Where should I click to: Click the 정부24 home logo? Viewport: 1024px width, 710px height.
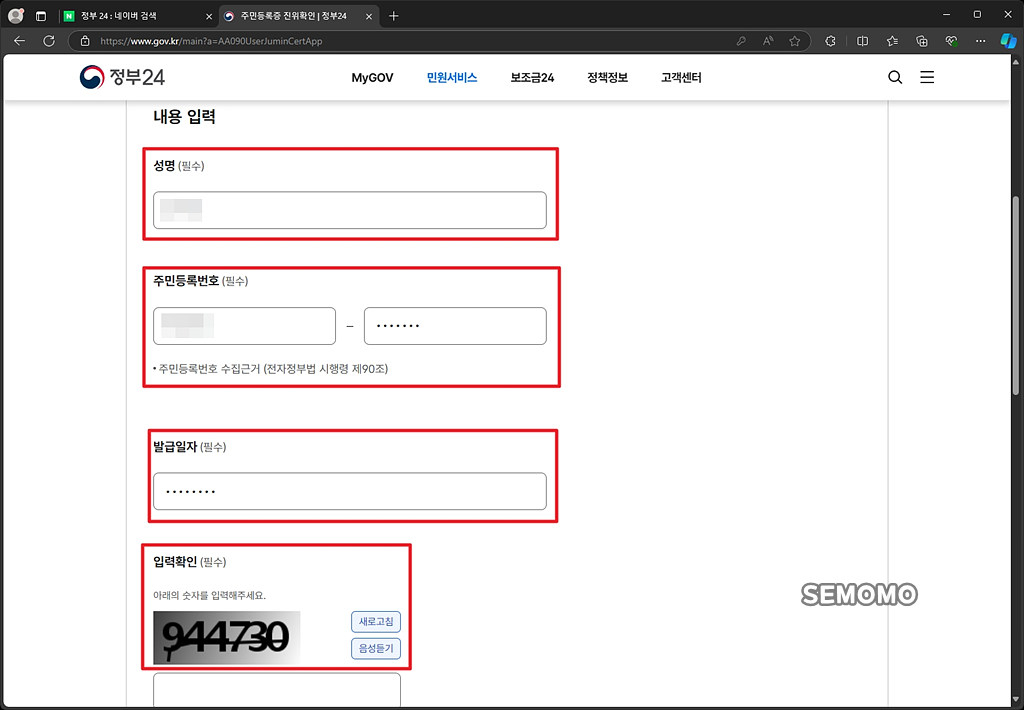[122, 77]
